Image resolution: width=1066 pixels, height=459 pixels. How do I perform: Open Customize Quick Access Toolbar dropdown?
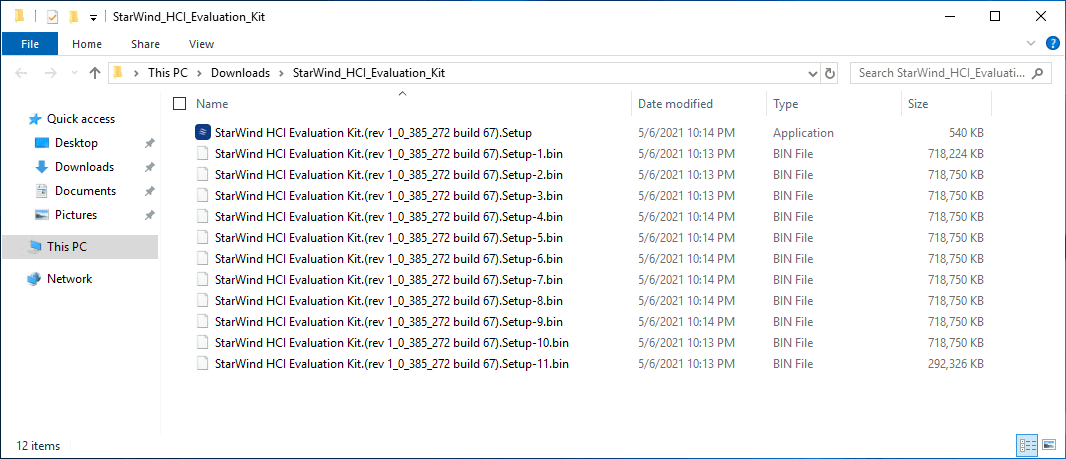(93, 17)
